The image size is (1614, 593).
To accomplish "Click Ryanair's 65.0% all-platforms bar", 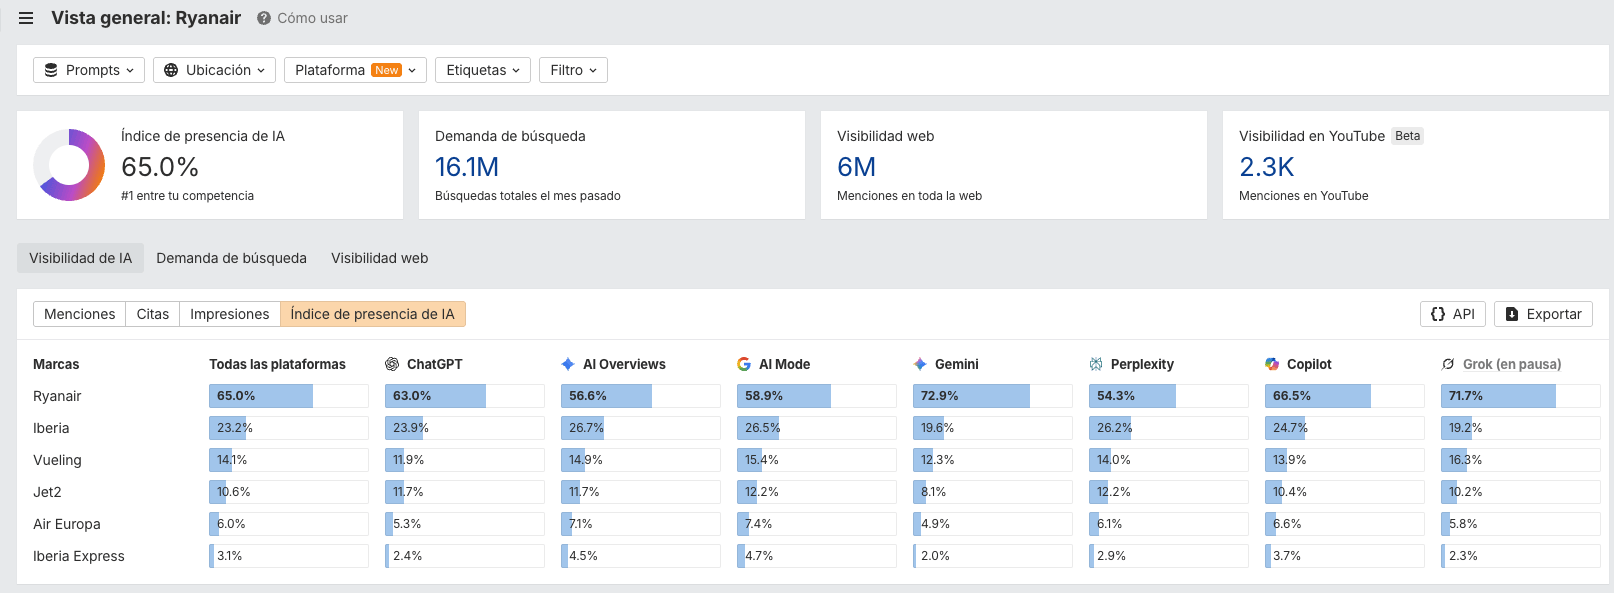I will [289, 396].
